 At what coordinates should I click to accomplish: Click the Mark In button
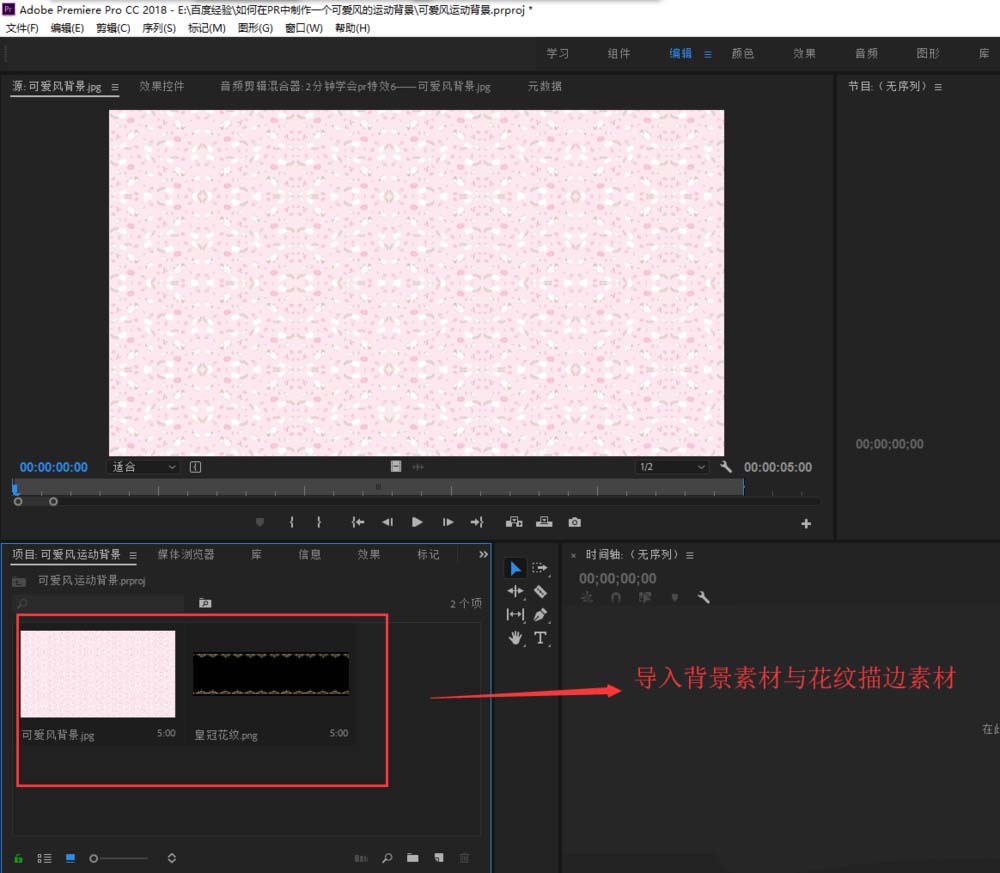tap(291, 522)
